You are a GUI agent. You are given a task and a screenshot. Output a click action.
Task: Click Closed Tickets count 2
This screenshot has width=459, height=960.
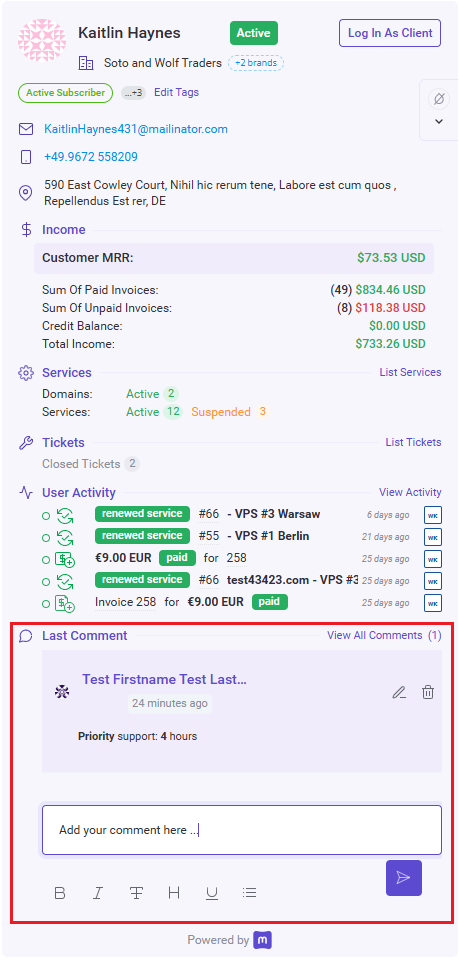tap(132, 463)
